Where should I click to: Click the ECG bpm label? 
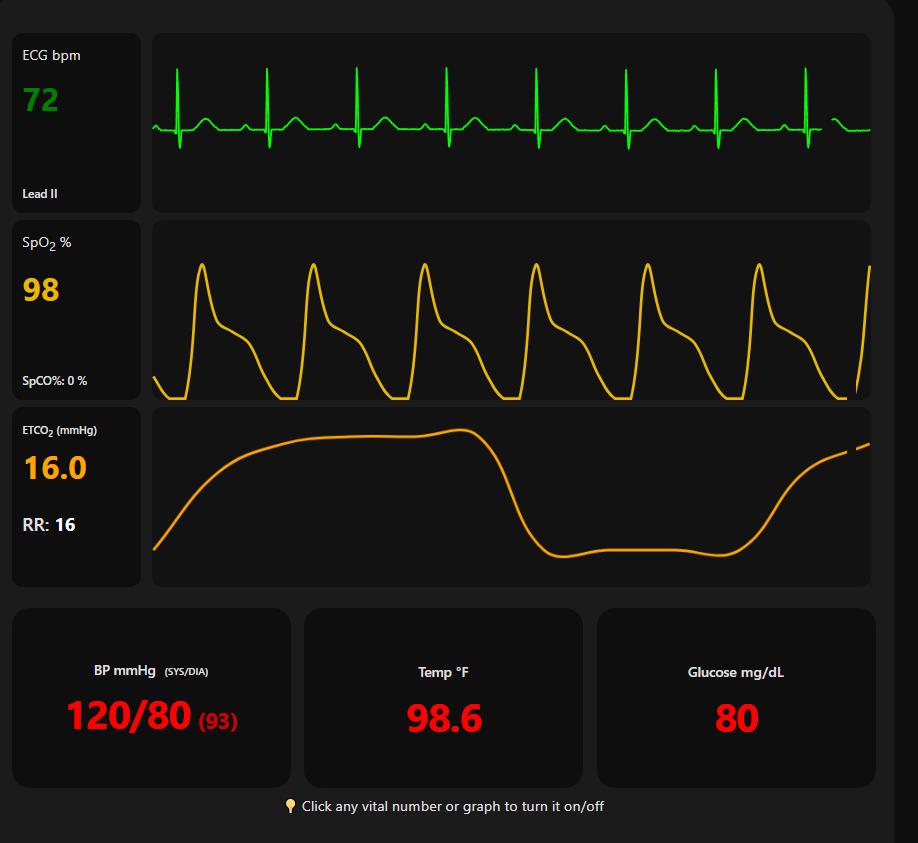tap(52, 56)
